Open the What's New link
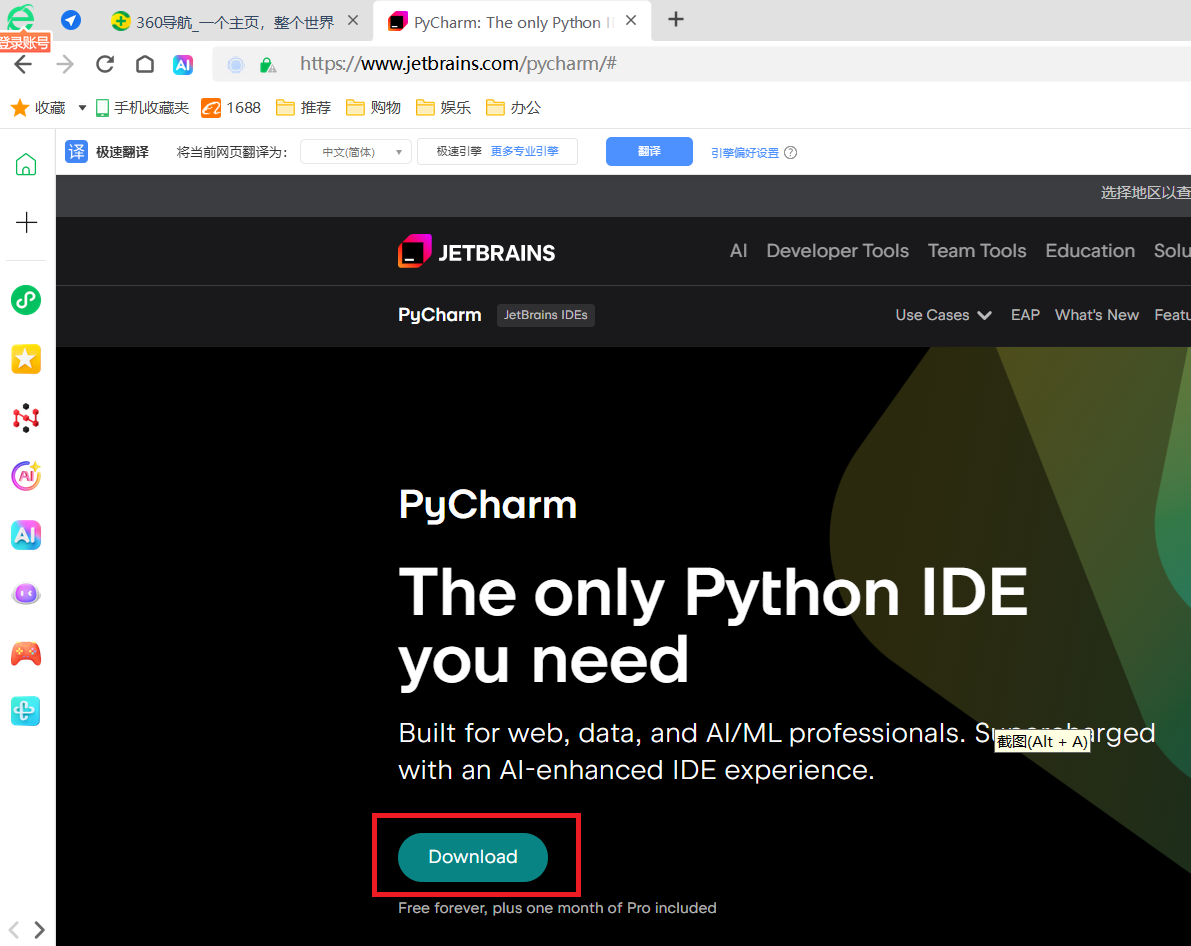This screenshot has height=946, width=1191. pos(1096,315)
